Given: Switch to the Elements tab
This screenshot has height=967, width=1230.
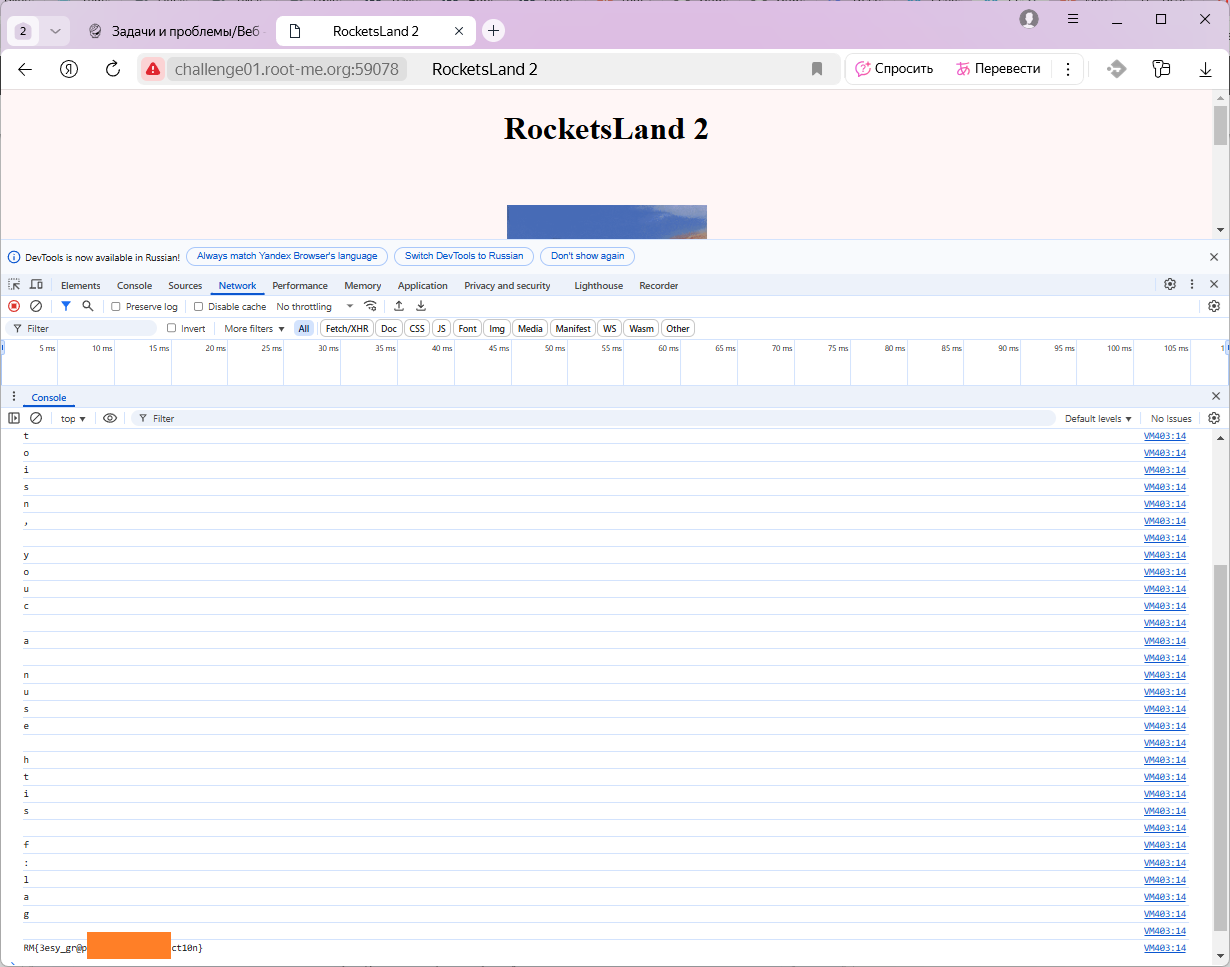Looking at the screenshot, I should pos(81,285).
